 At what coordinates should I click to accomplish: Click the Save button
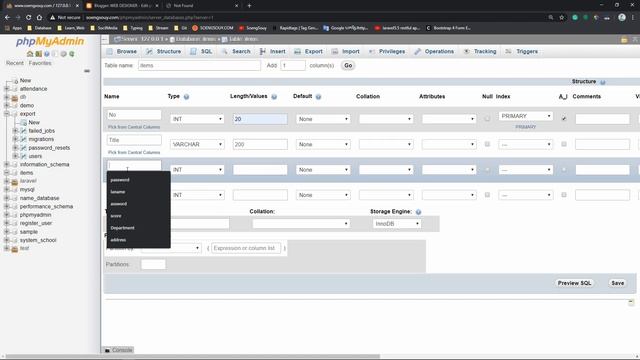[x=618, y=283]
